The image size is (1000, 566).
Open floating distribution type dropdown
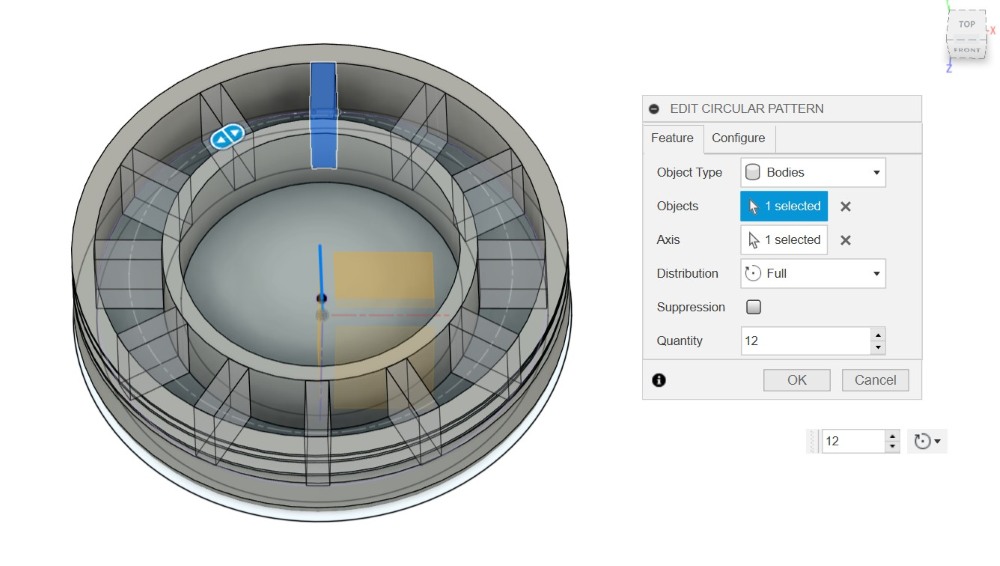click(927, 441)
